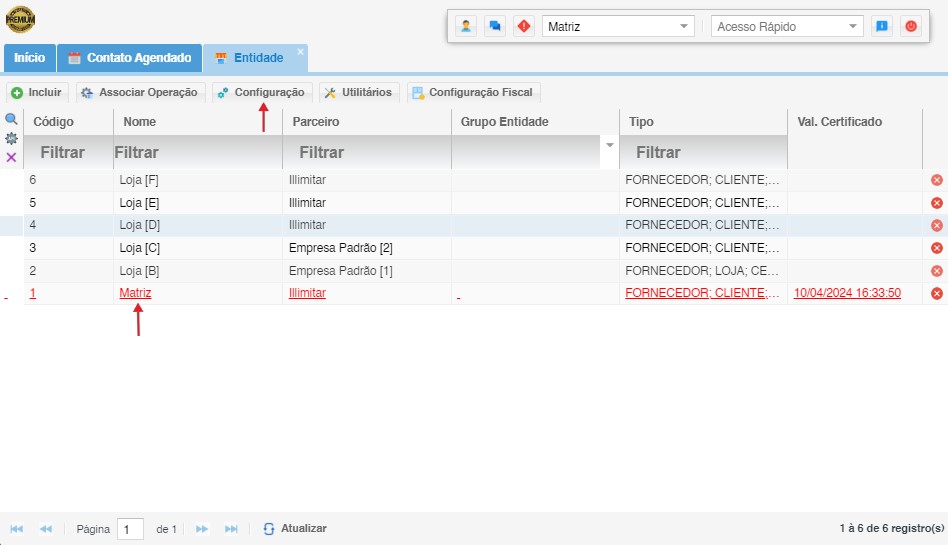948x545 pixels.
Task: Close the Entidade tab
Action: coord(300,52)
